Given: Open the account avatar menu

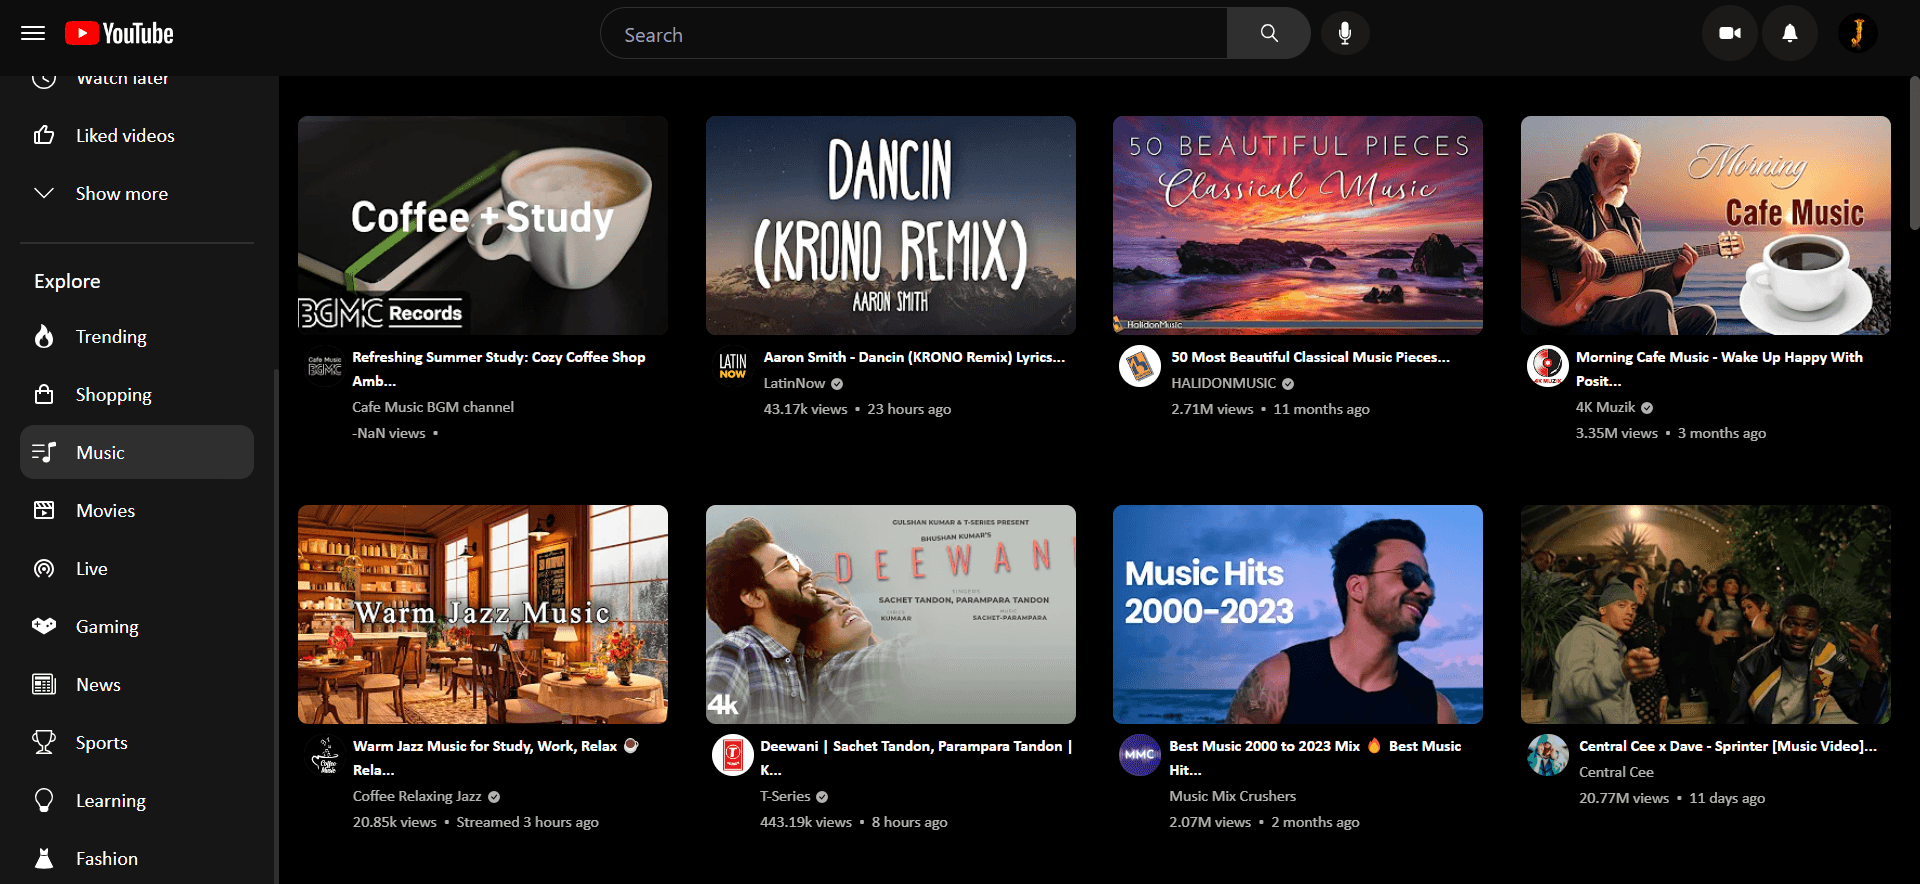Looking at the screenshot, I should pos(1858,33).
